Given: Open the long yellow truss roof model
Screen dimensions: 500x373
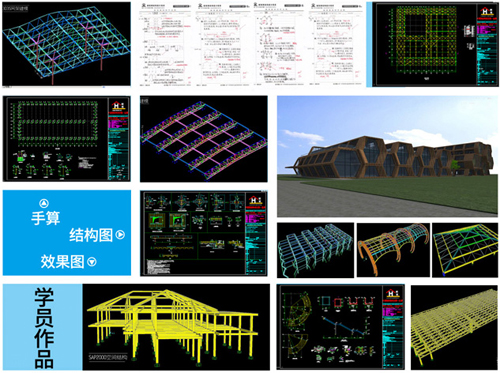Looking at the screenshot, I should (x=454, y=327).
